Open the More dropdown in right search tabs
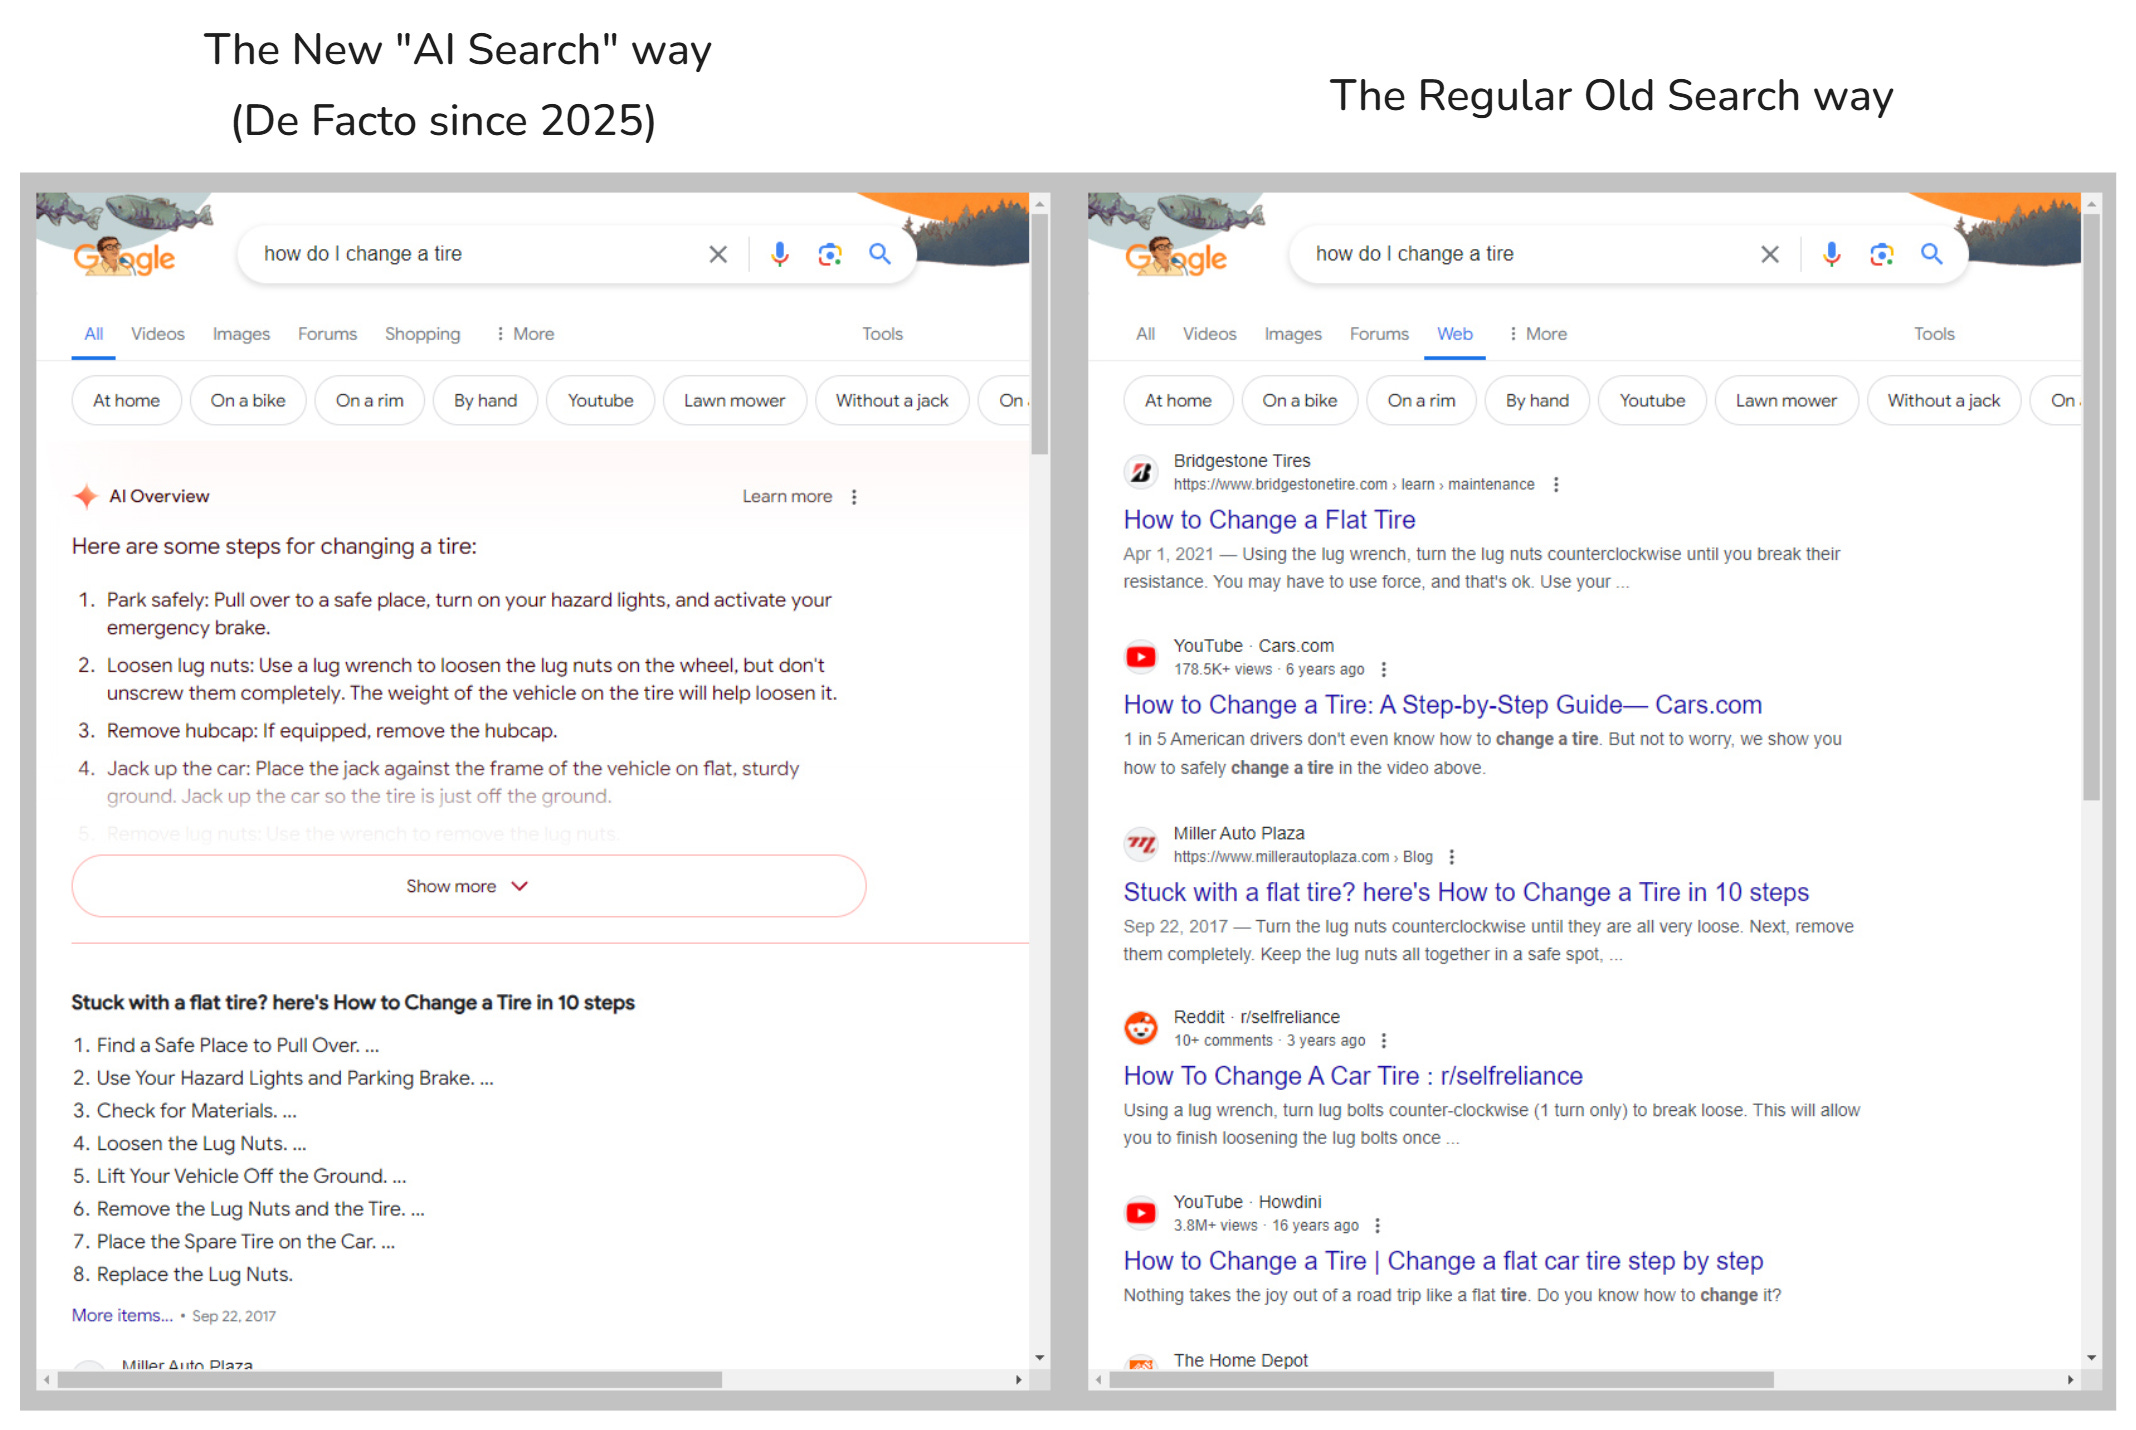This screenshot has height=1430, width=2136. pos(1538,334)
